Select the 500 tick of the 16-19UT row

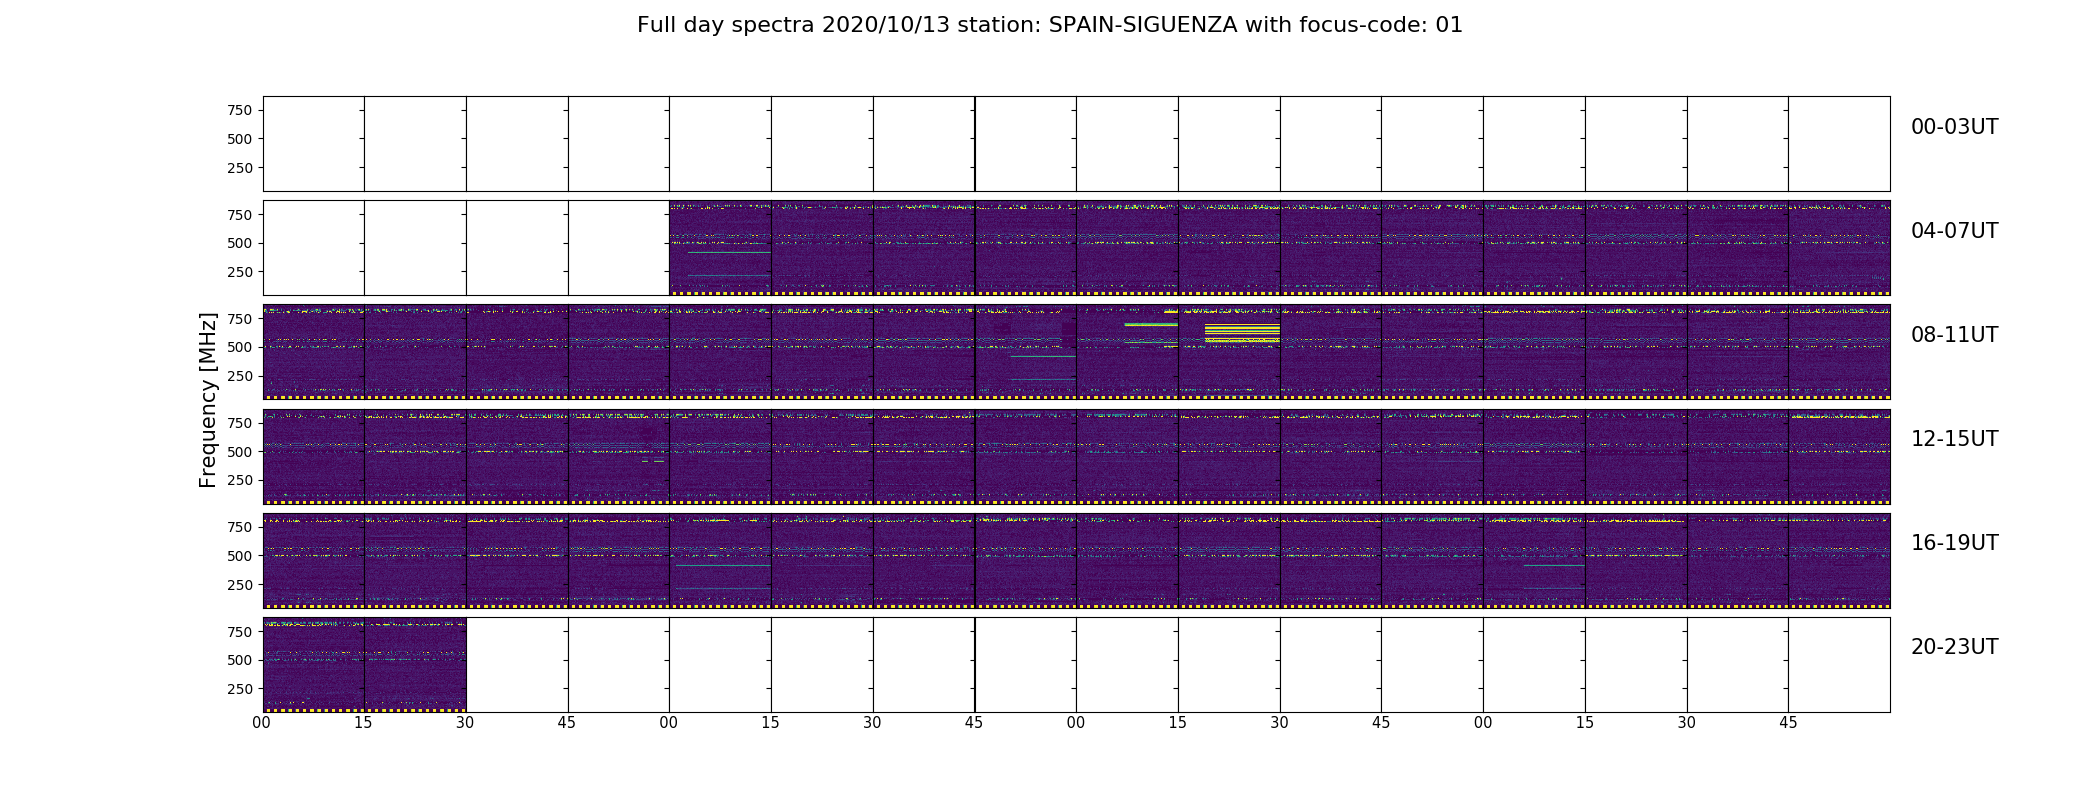(240, 556)
